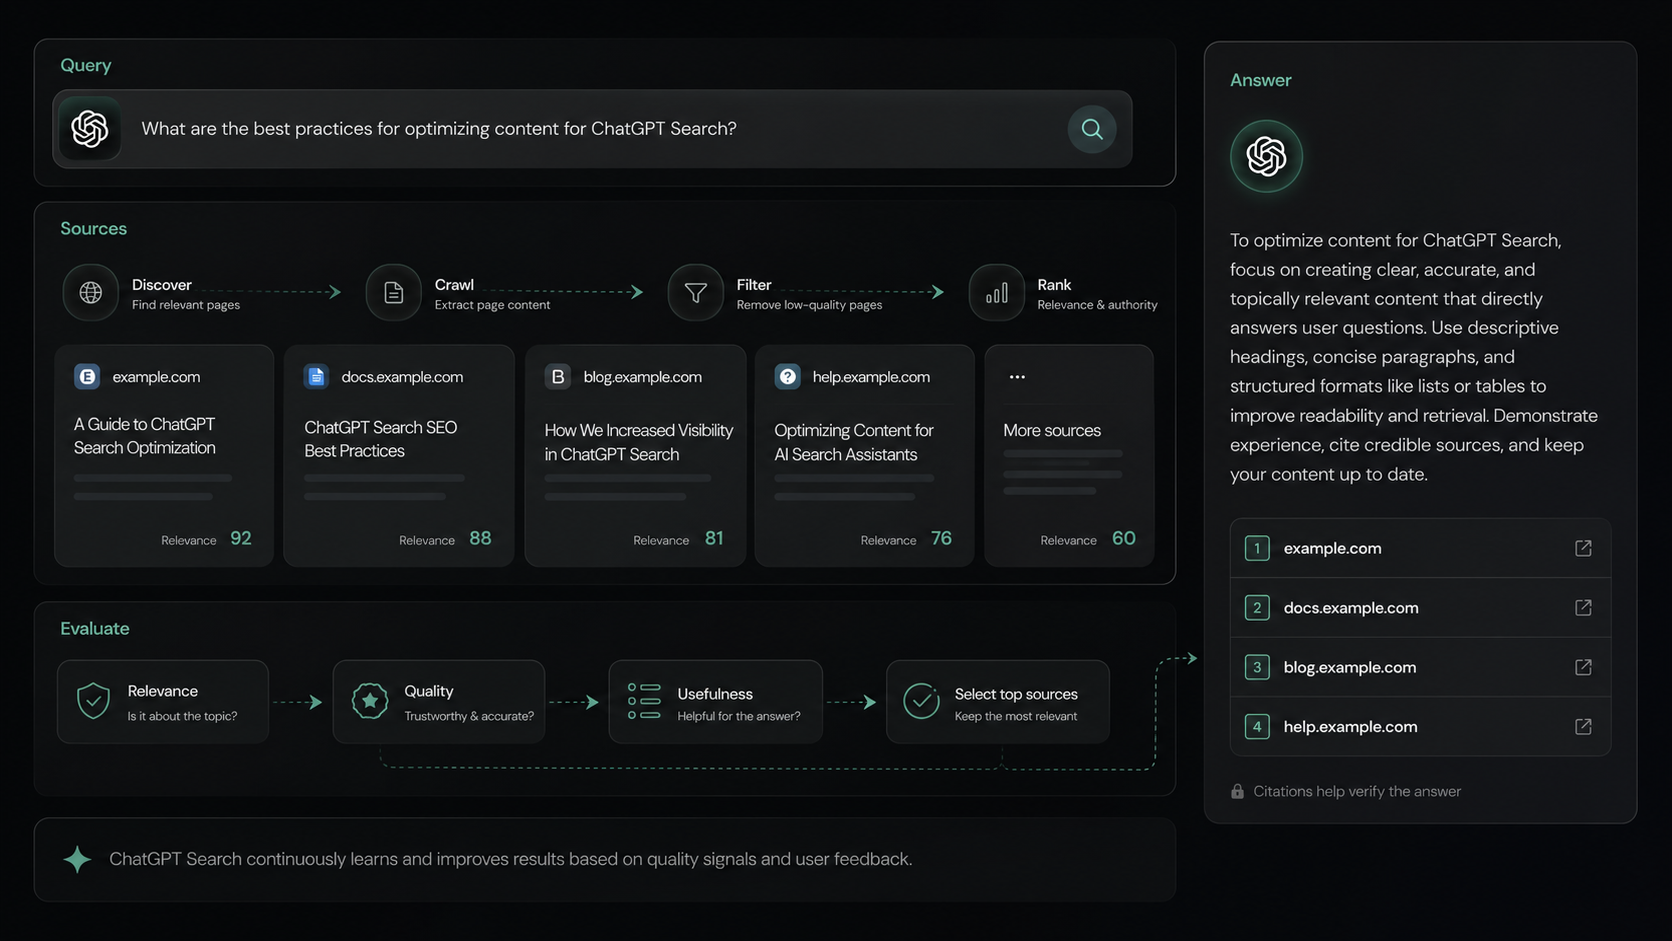The height and width of the screenshot is (941, 1672).
Task: Open external link icon for docs.example.com citation
Action: pos(1583,608)
